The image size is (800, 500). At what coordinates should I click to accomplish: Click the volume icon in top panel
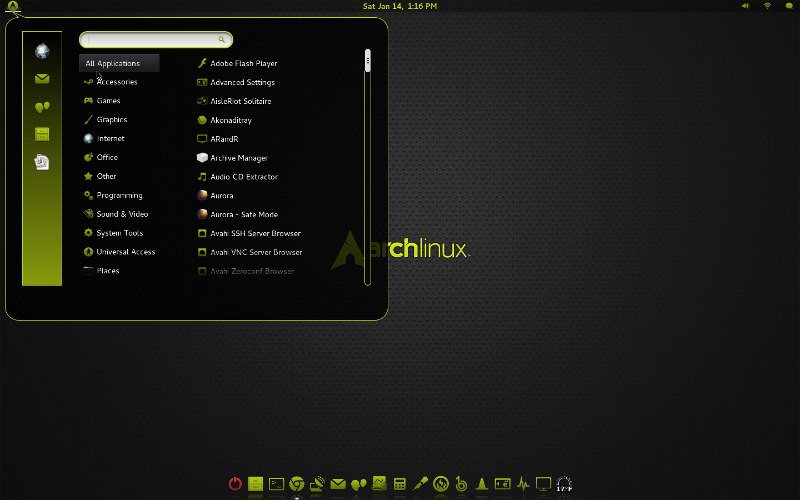[x=745, y=6]
